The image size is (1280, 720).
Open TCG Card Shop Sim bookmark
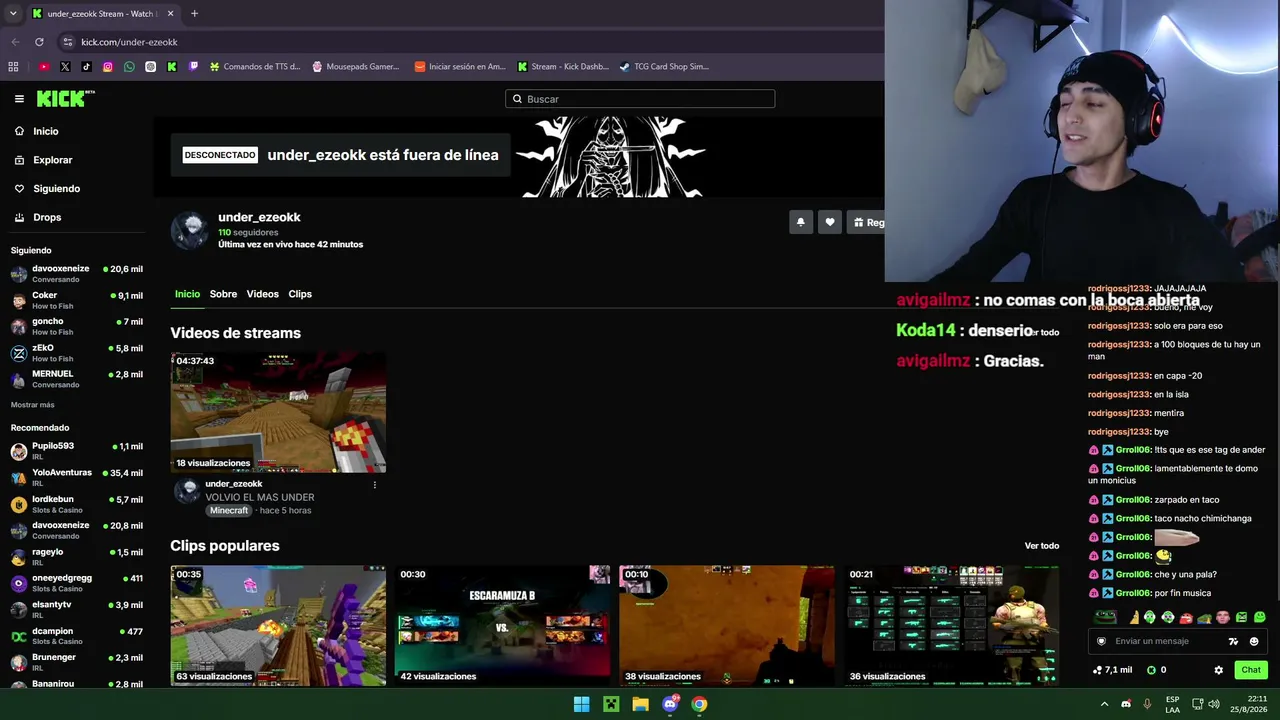click(664, 67)
